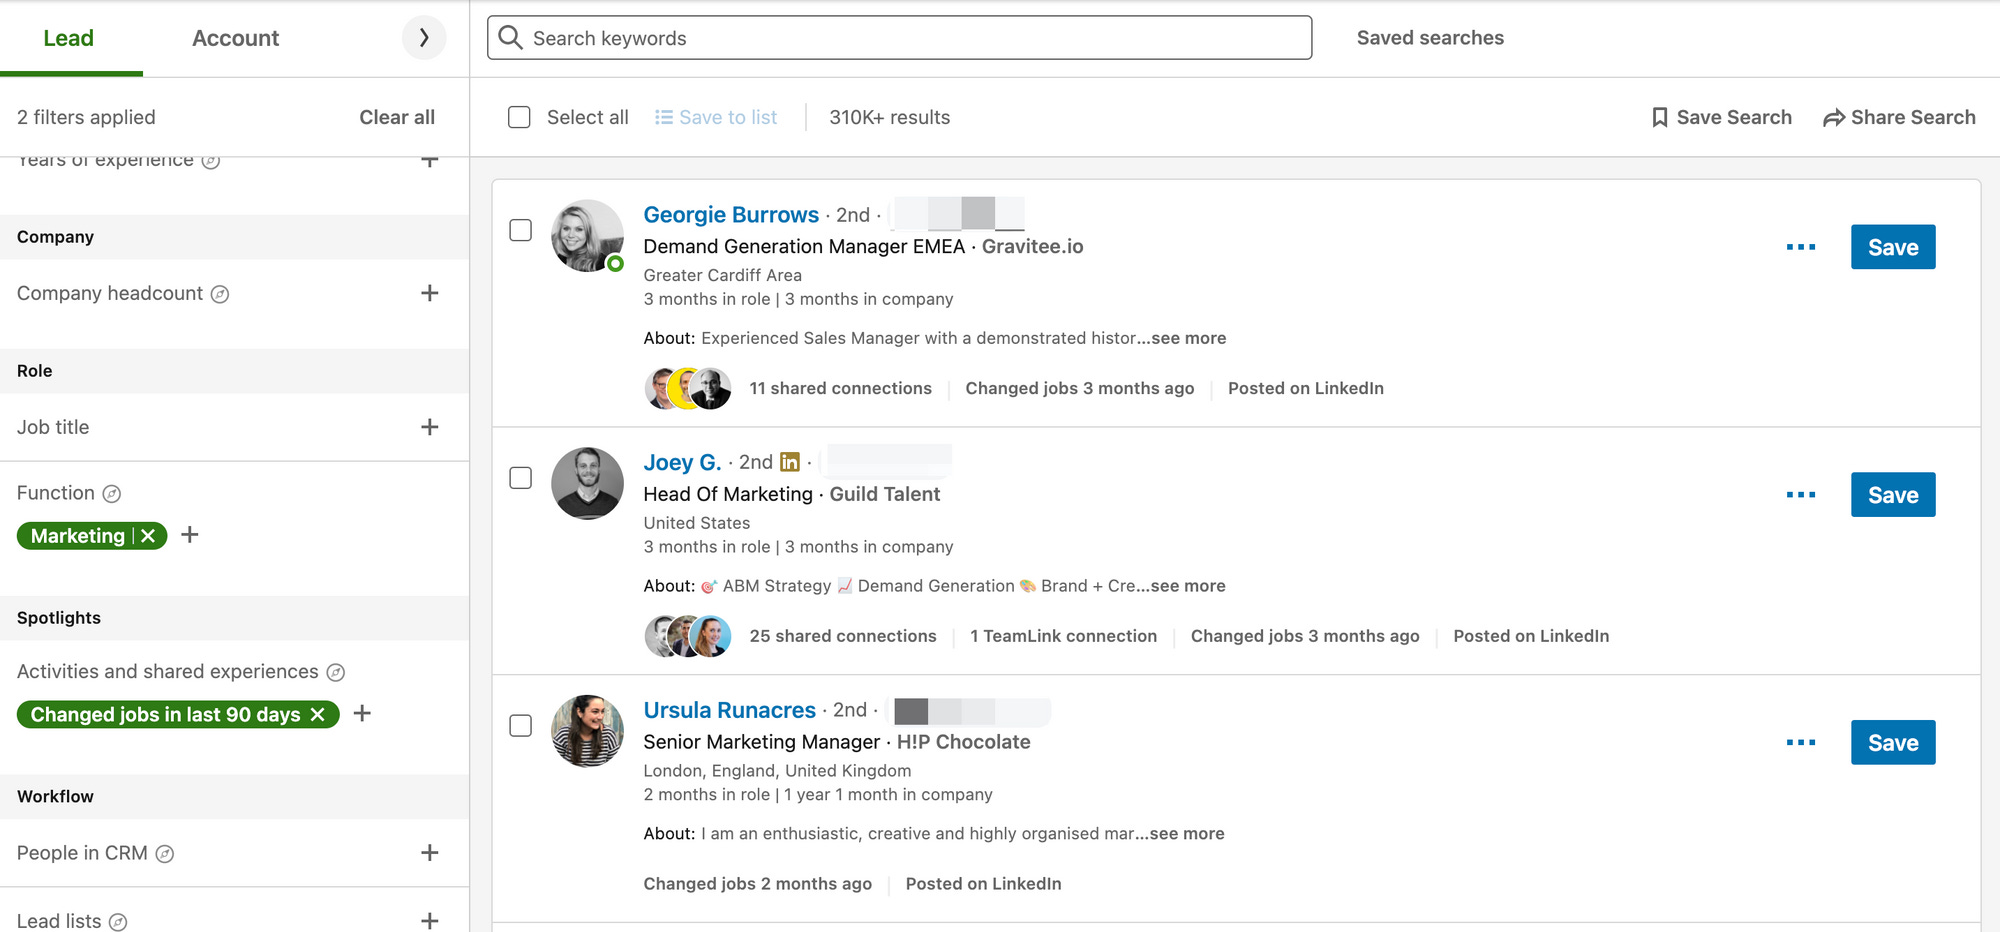Screen dimensions: 2000x932
Task: Open Georgie Burrows' profile link
Action: click(731, 215)
